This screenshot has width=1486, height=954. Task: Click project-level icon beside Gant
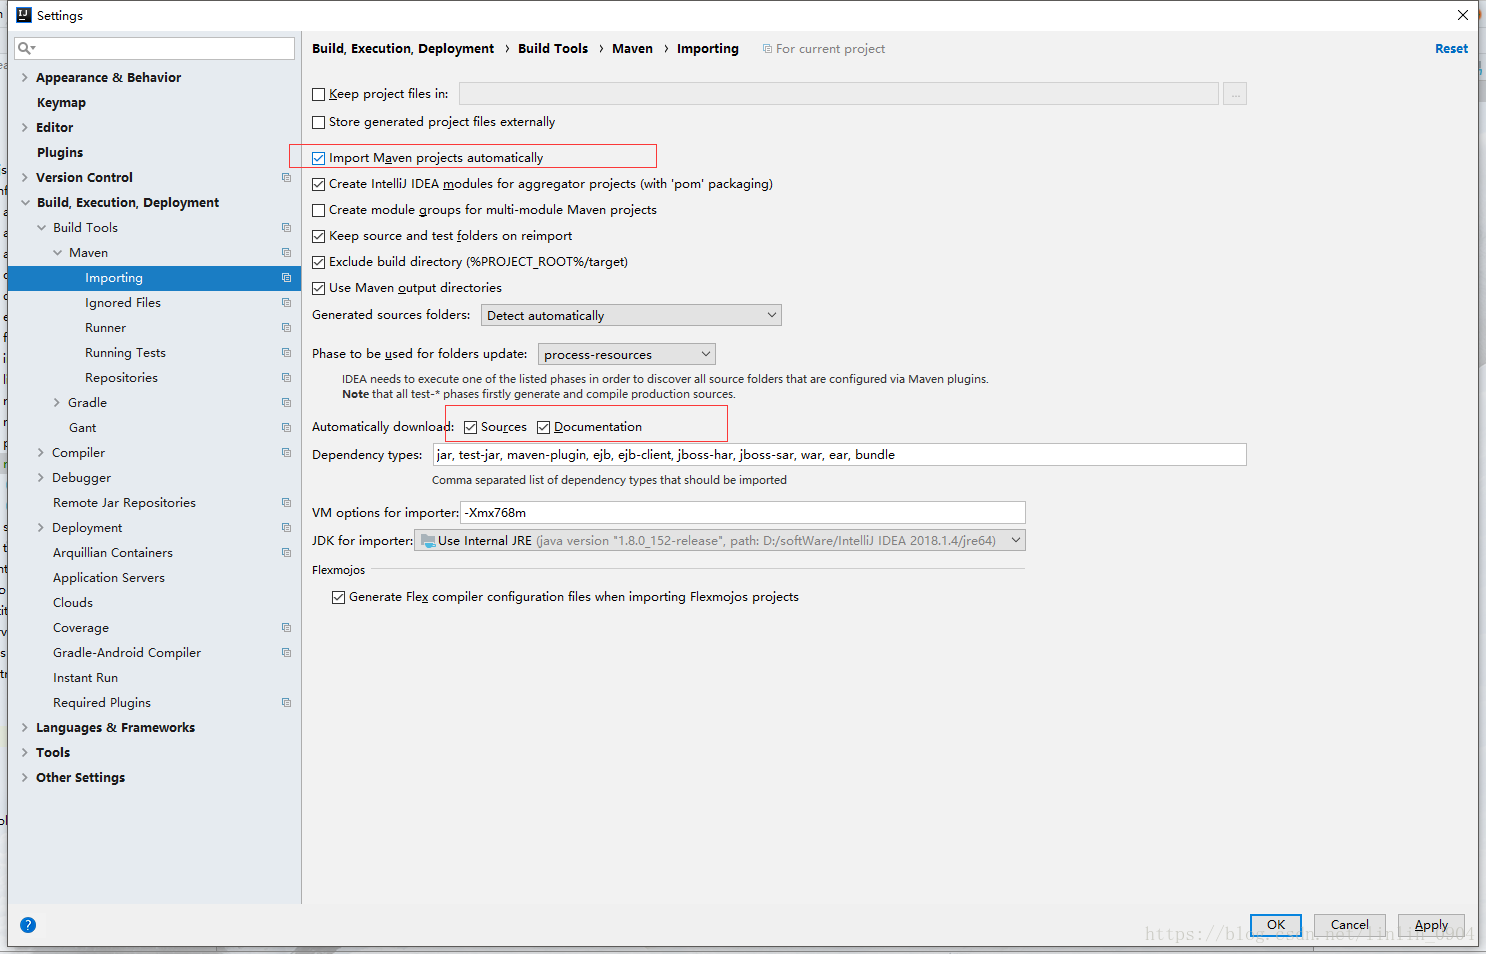point(286,428)
